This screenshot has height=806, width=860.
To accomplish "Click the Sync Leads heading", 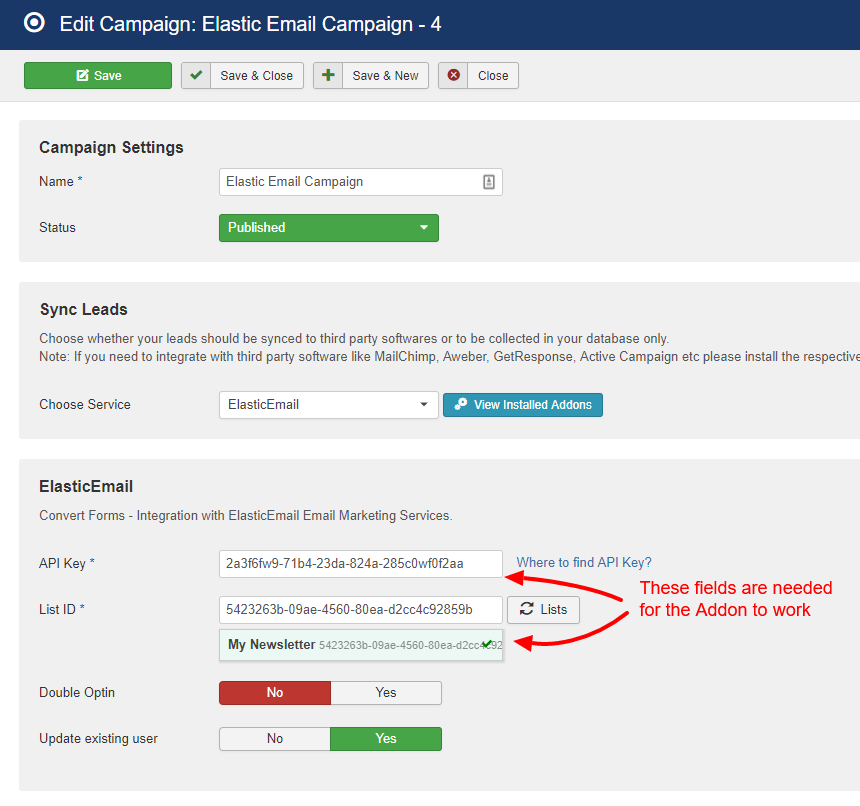I will [x=83, y=309].
